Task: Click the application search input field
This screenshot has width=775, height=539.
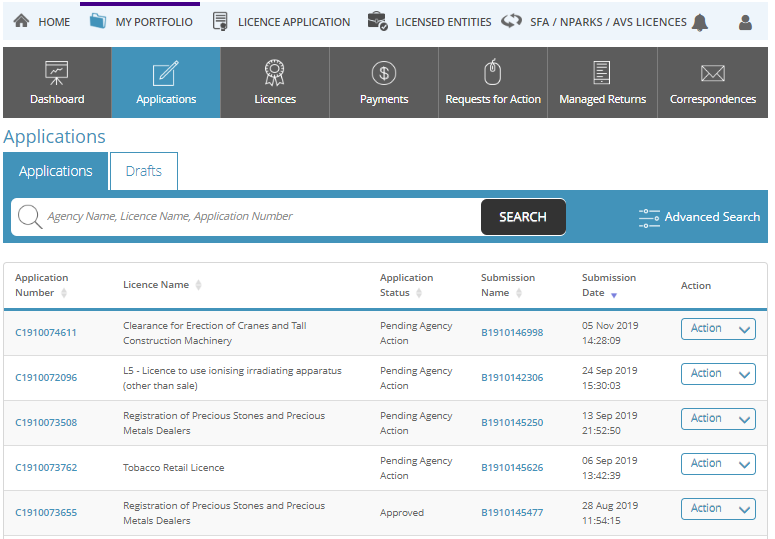Action: (x=260, y=217)
